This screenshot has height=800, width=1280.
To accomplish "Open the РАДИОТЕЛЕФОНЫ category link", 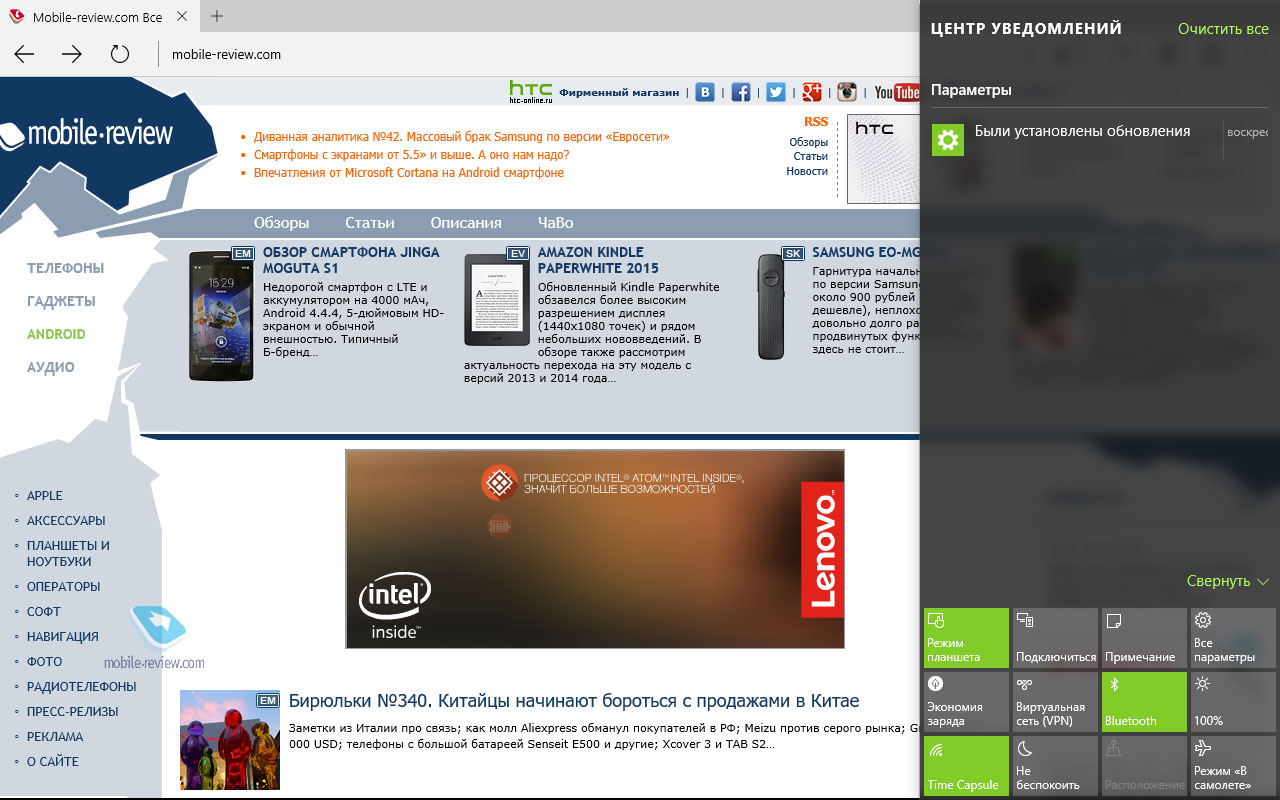I will pyautogui.click(x=82, y=687).
